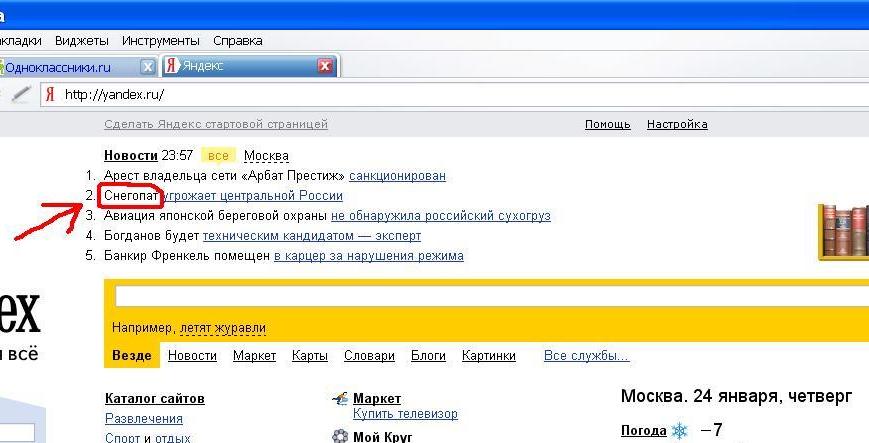Click the yellow 'все' news button

pyautogui.click(x=219, y=156)
